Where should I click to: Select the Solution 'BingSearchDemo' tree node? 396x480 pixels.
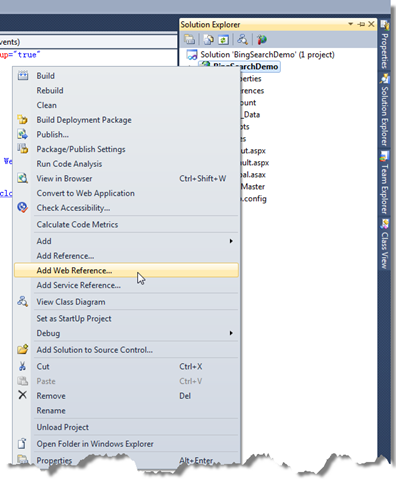point(267,55)
